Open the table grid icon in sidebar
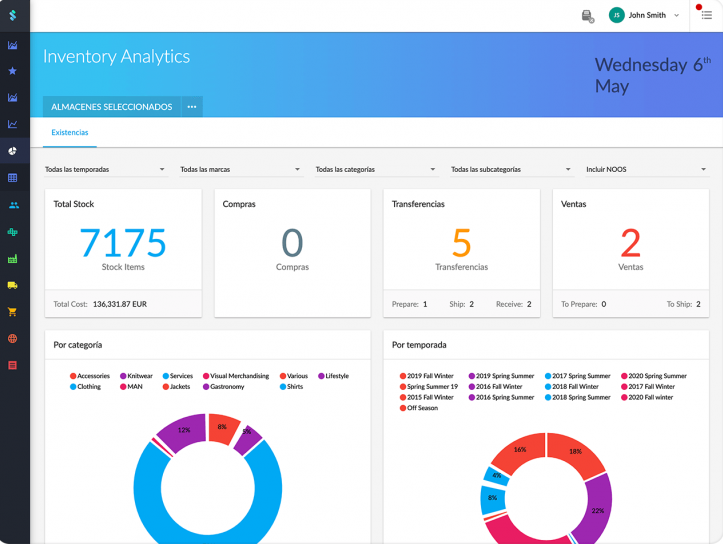This screenshot has width=723, height=544. pos(13,178)
